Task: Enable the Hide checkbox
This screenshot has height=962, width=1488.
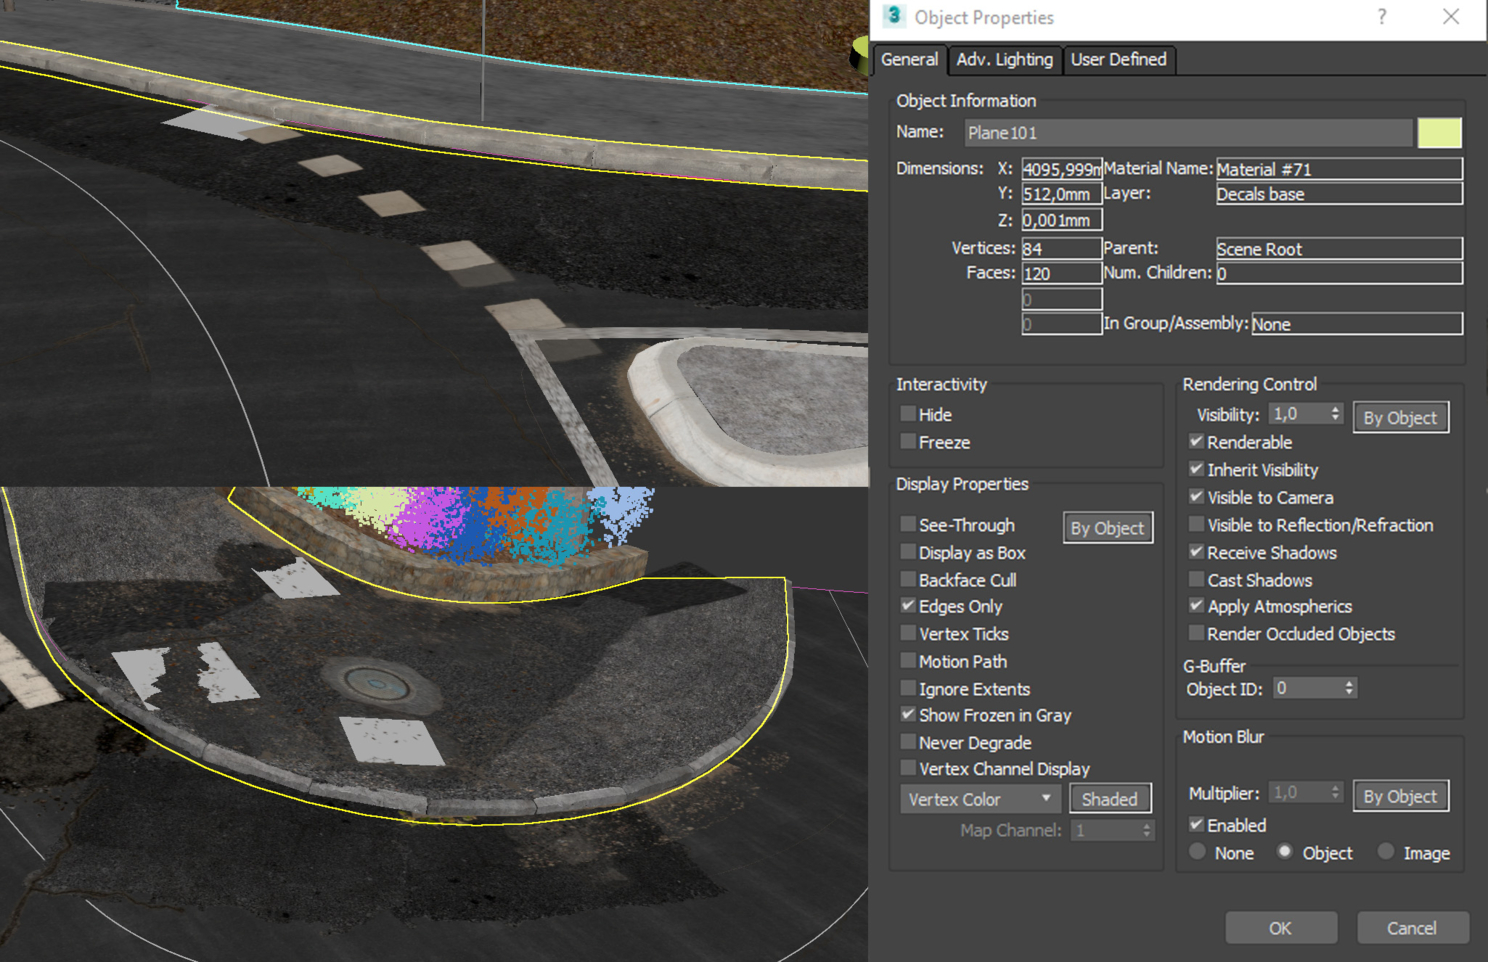Action: tap(908, 414)
